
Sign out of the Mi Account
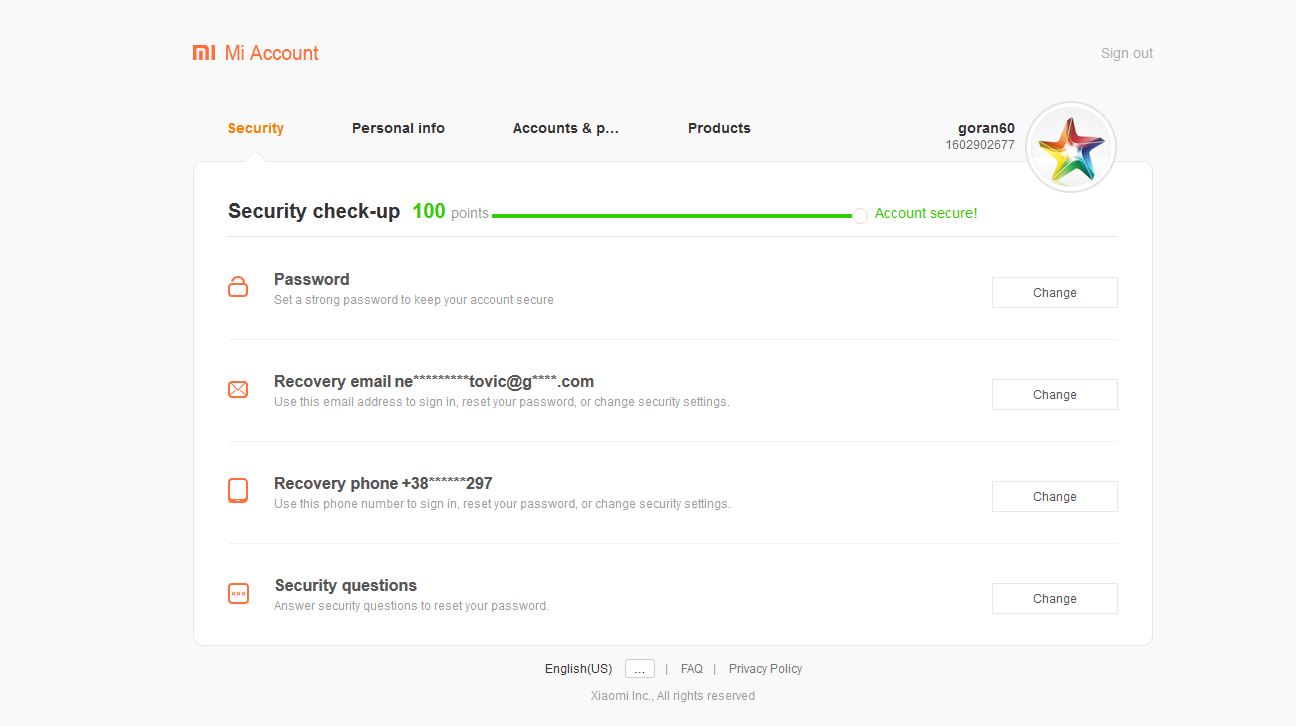pos(1127,53)
